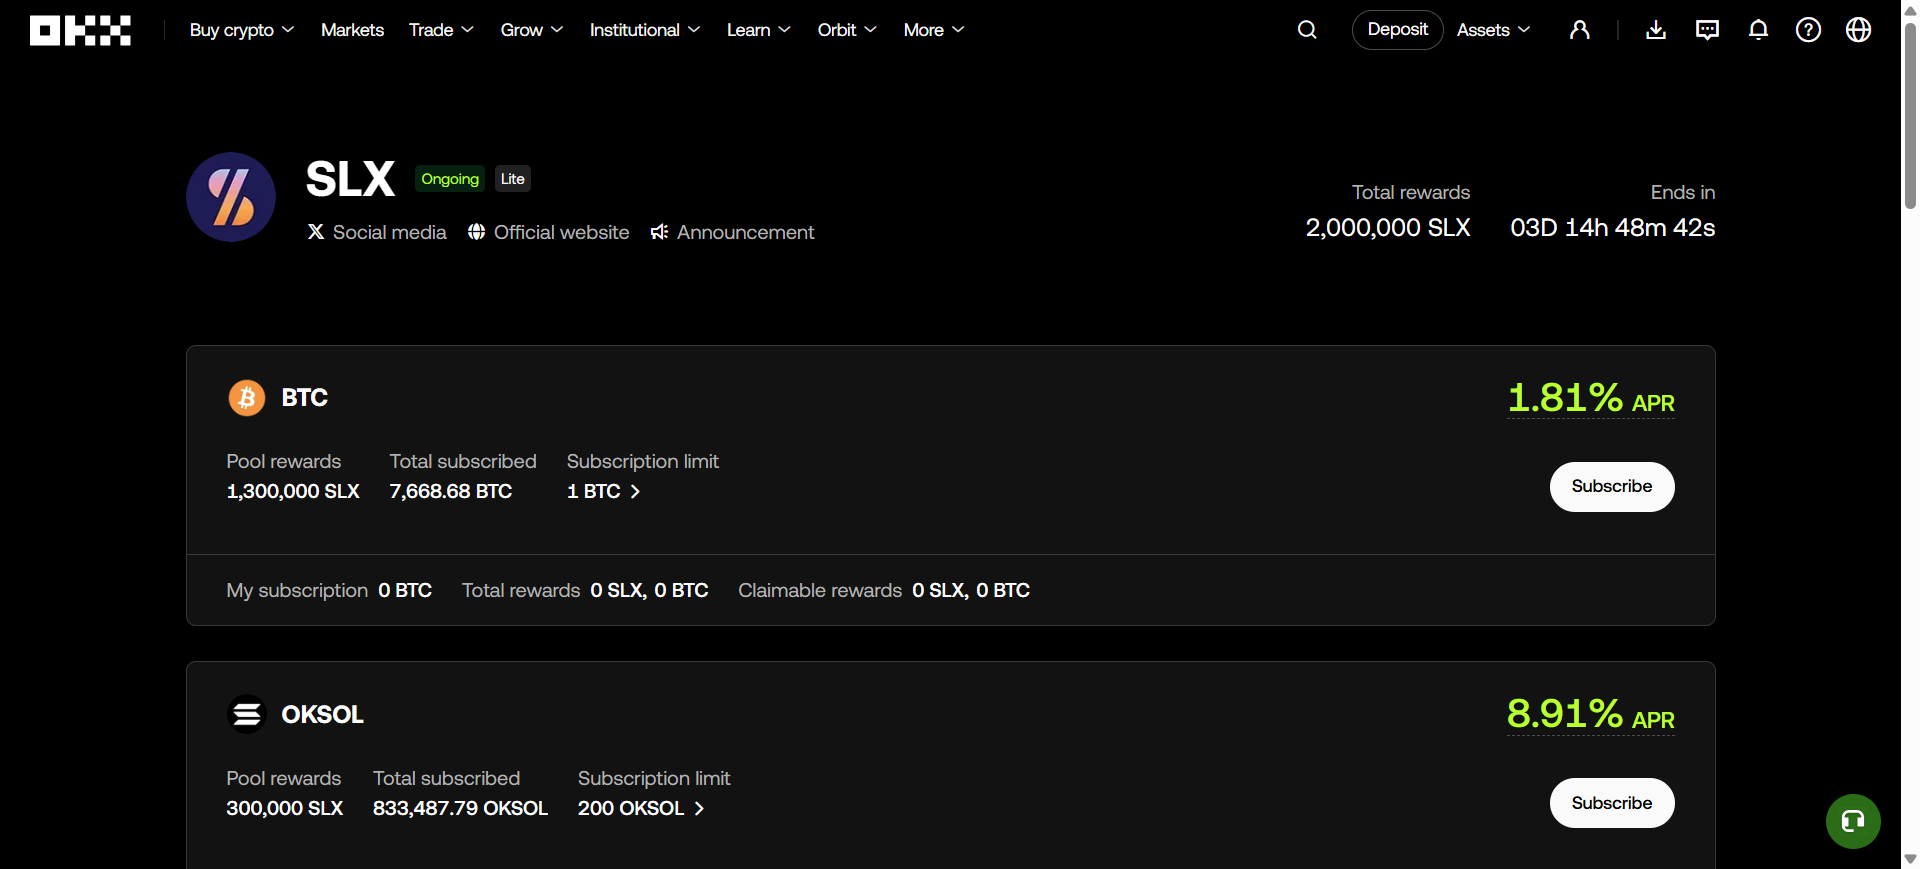Click the Ongoing status badge
Image resolution: width=1920 pixels, height=869 pixels.
coord(450,179)
